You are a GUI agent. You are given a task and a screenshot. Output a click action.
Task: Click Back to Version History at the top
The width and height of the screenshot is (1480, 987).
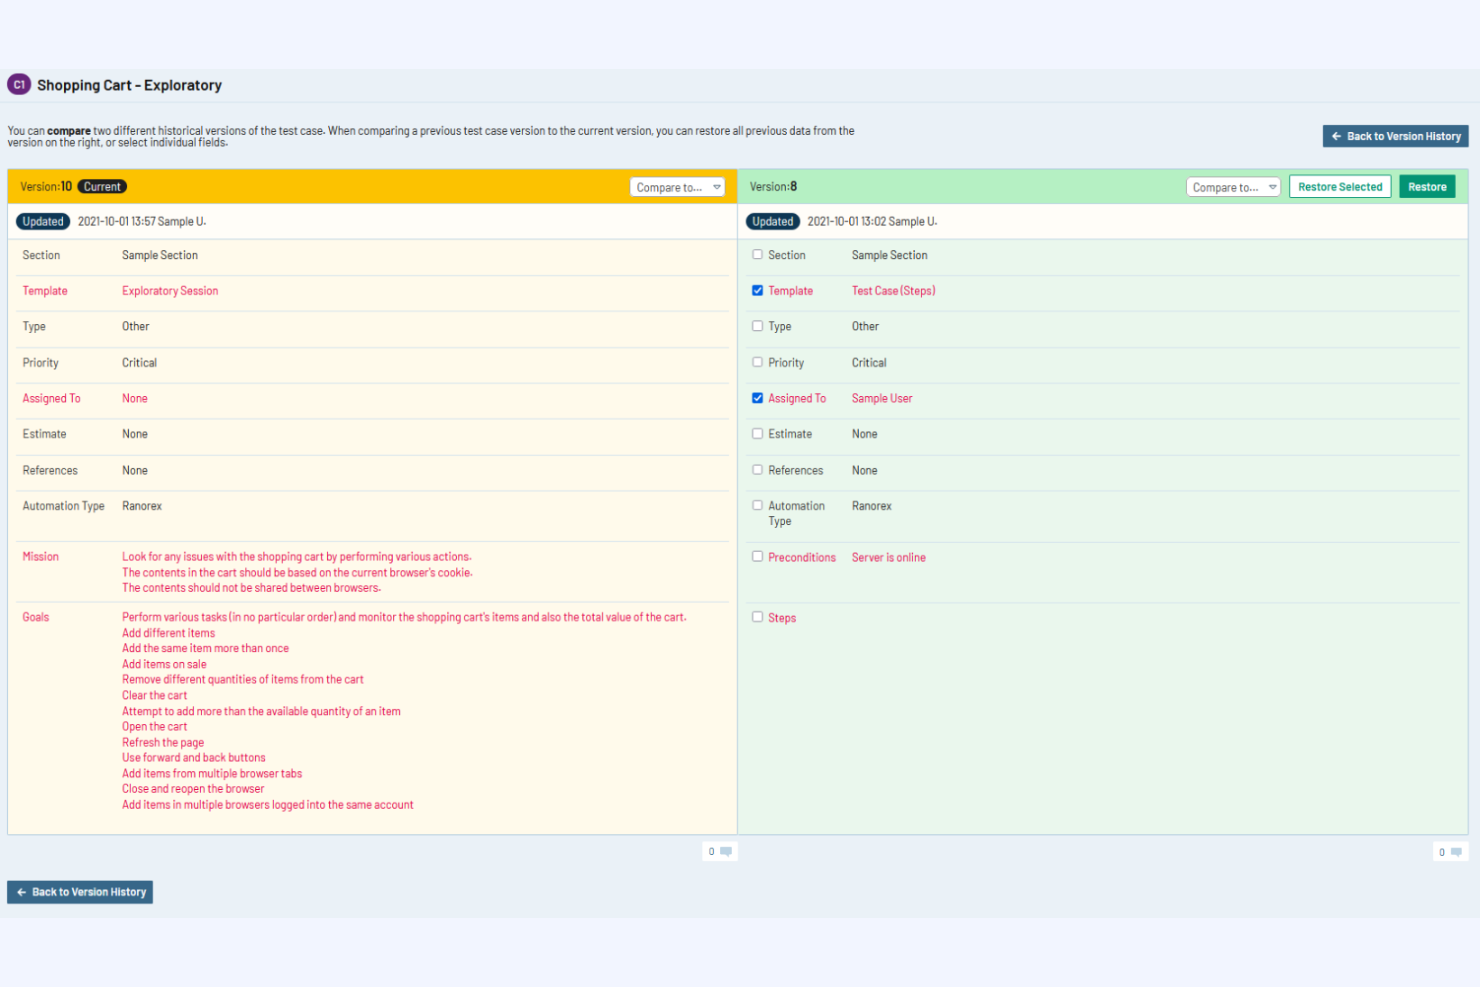click(x=1395, y=136)
